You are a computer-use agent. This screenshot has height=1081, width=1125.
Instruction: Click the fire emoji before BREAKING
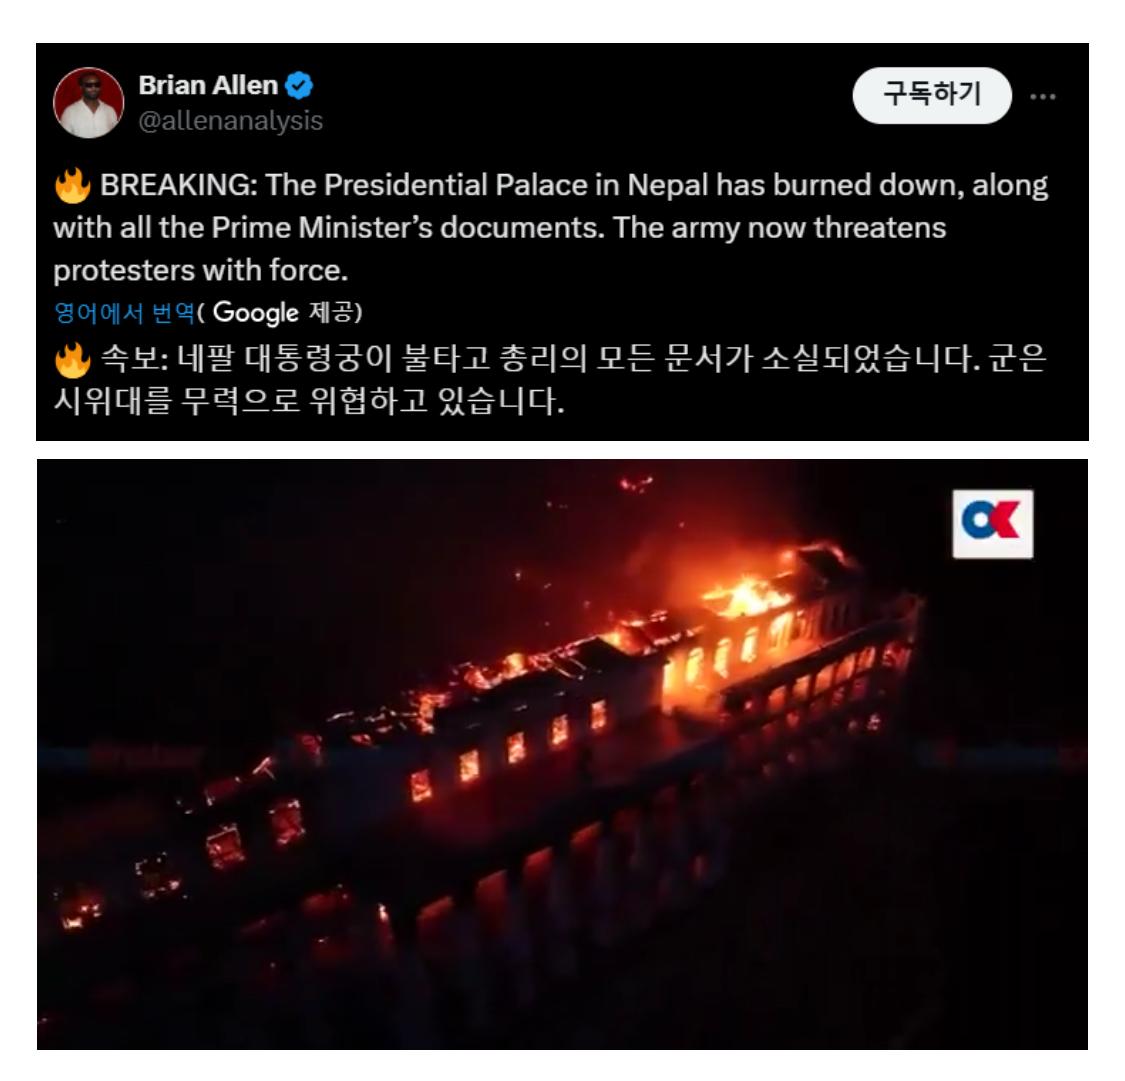72,186
